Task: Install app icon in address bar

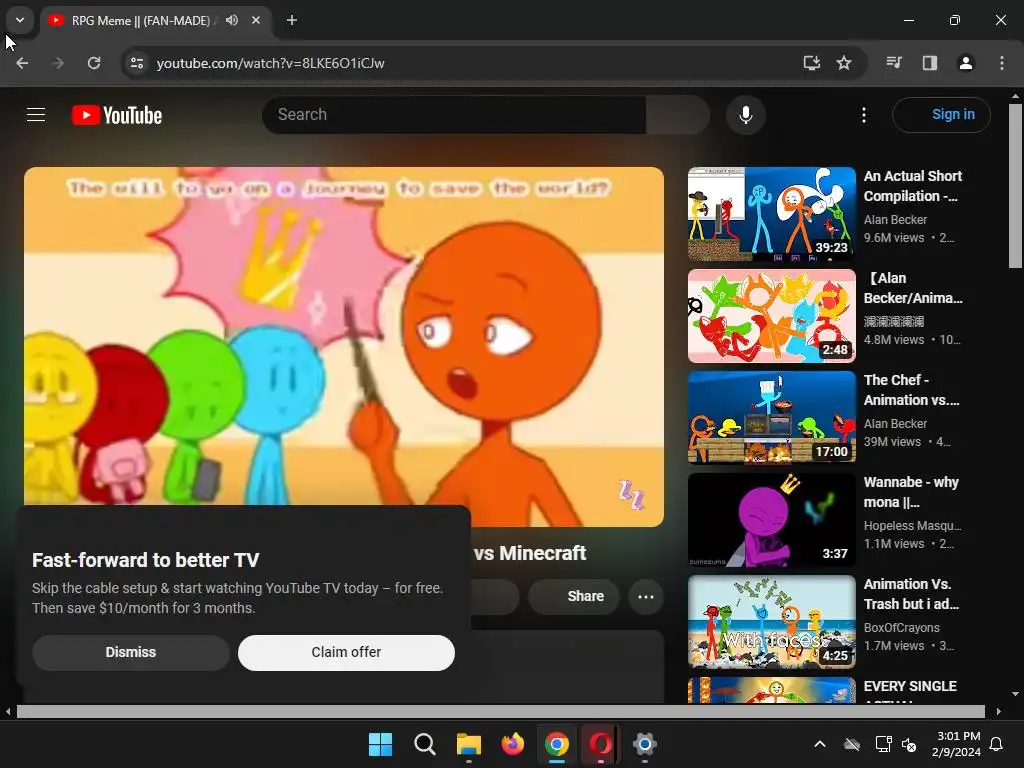Action: point(811,63)
